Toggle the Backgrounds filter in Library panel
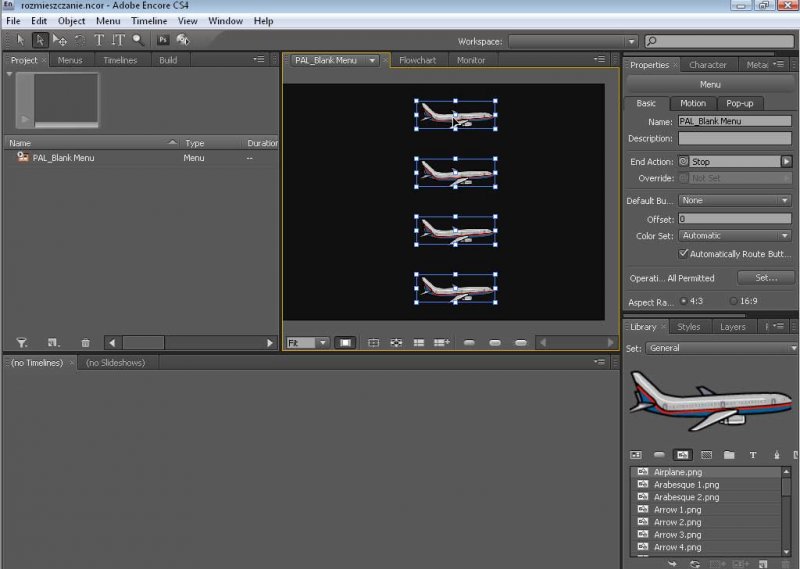 coord(706,454)
